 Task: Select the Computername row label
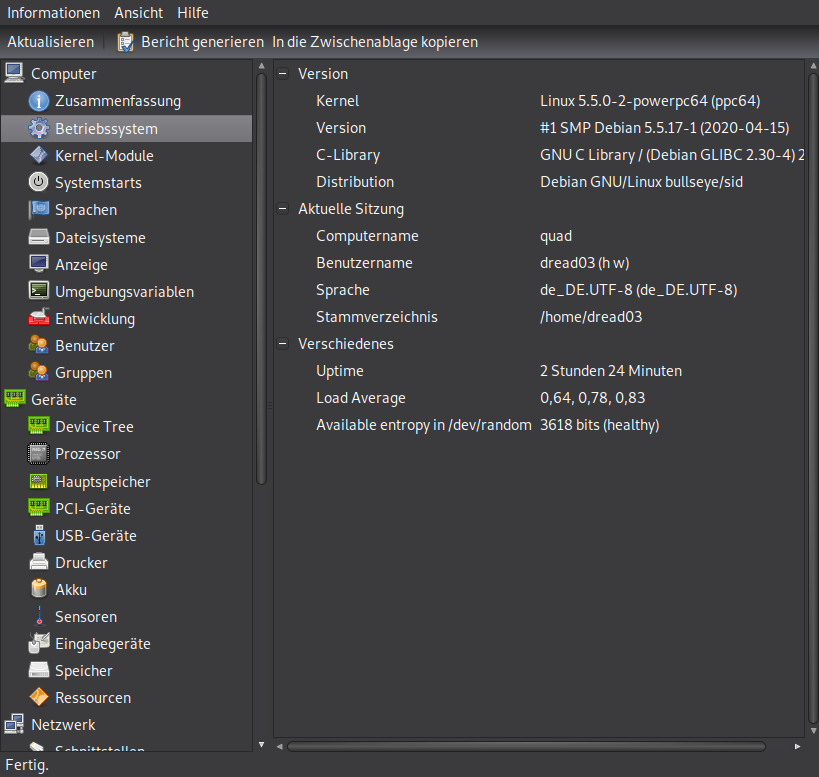pyautogui.click(x=367, y=236)
